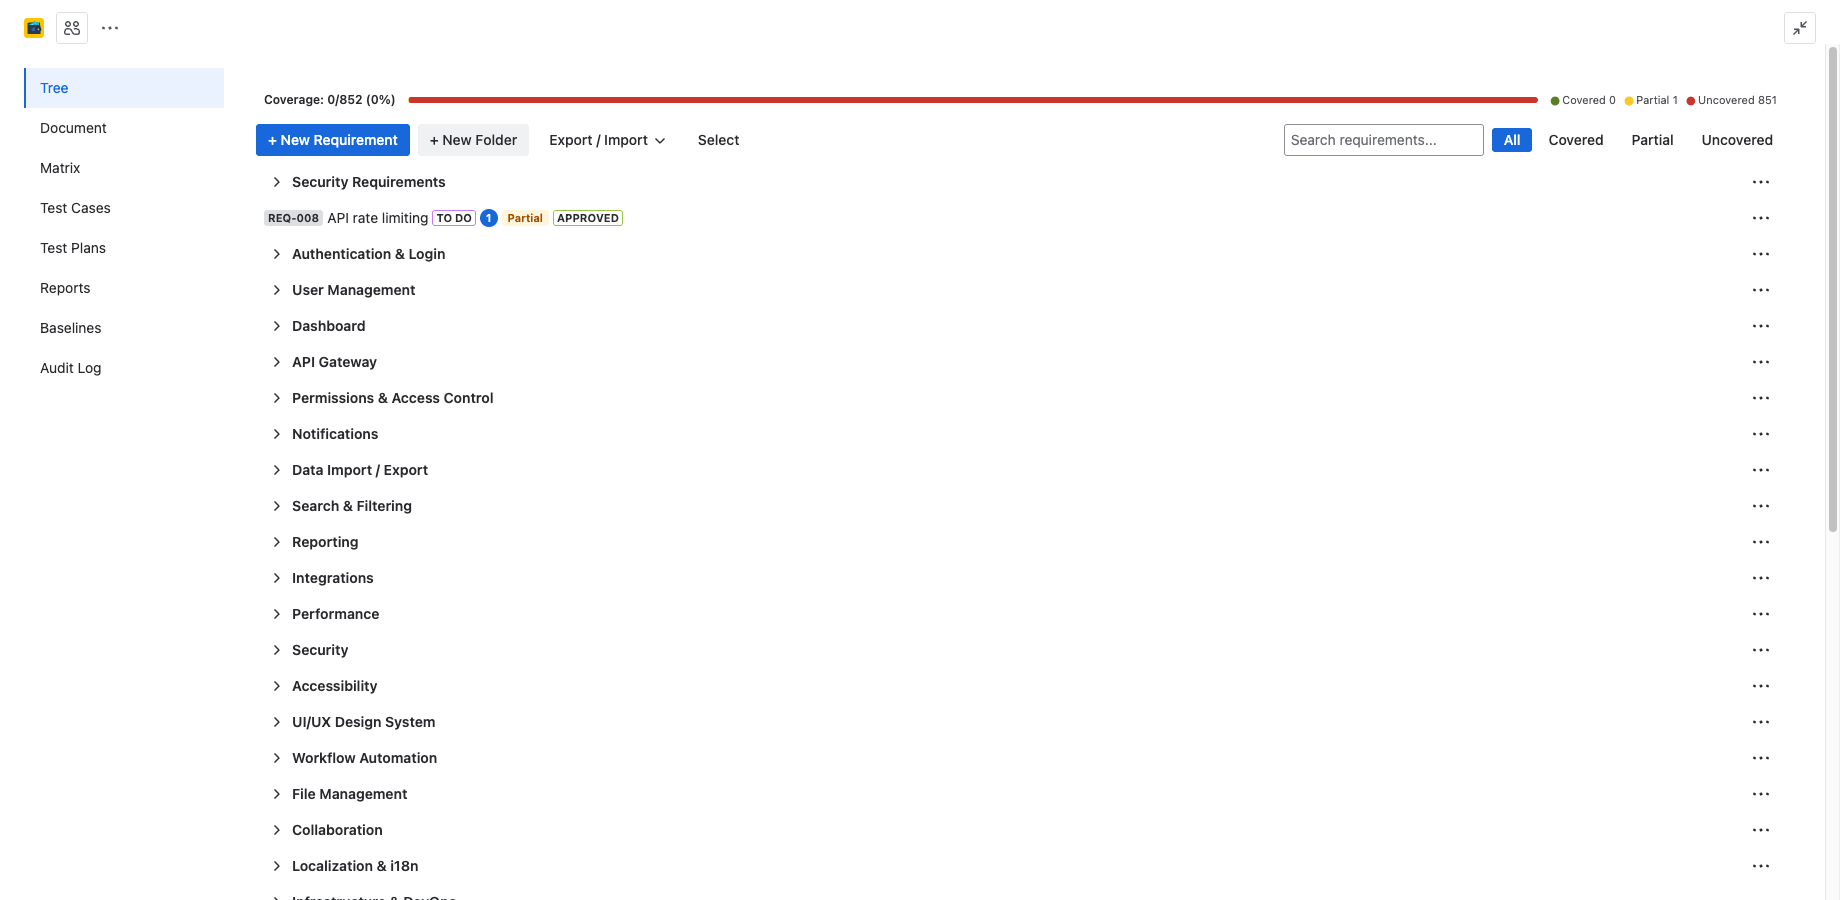Click the Search requirements input field
The height and width of the screenshot is (900, 1840).
tap(1383, 140)
